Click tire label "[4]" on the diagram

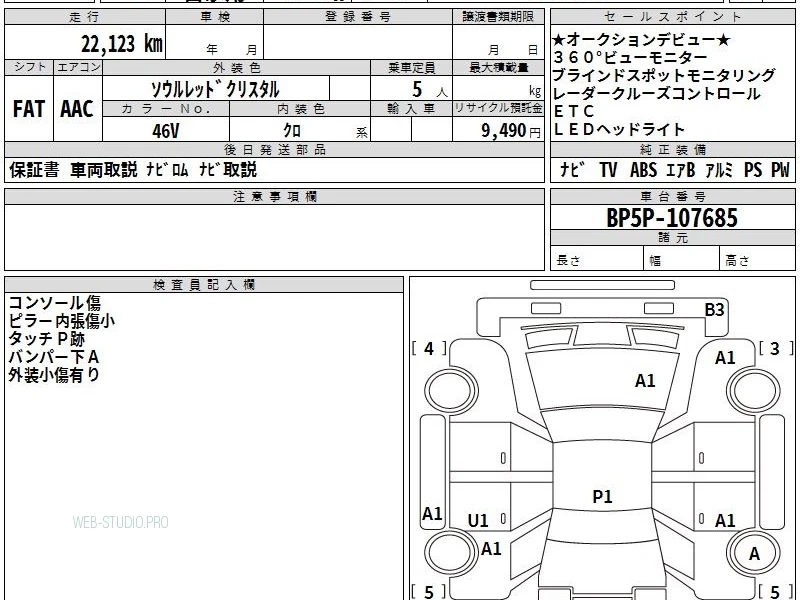[429, 349]
